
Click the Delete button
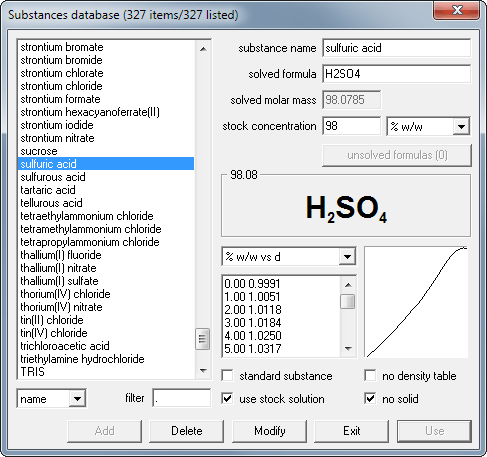(x=187, y=431)
